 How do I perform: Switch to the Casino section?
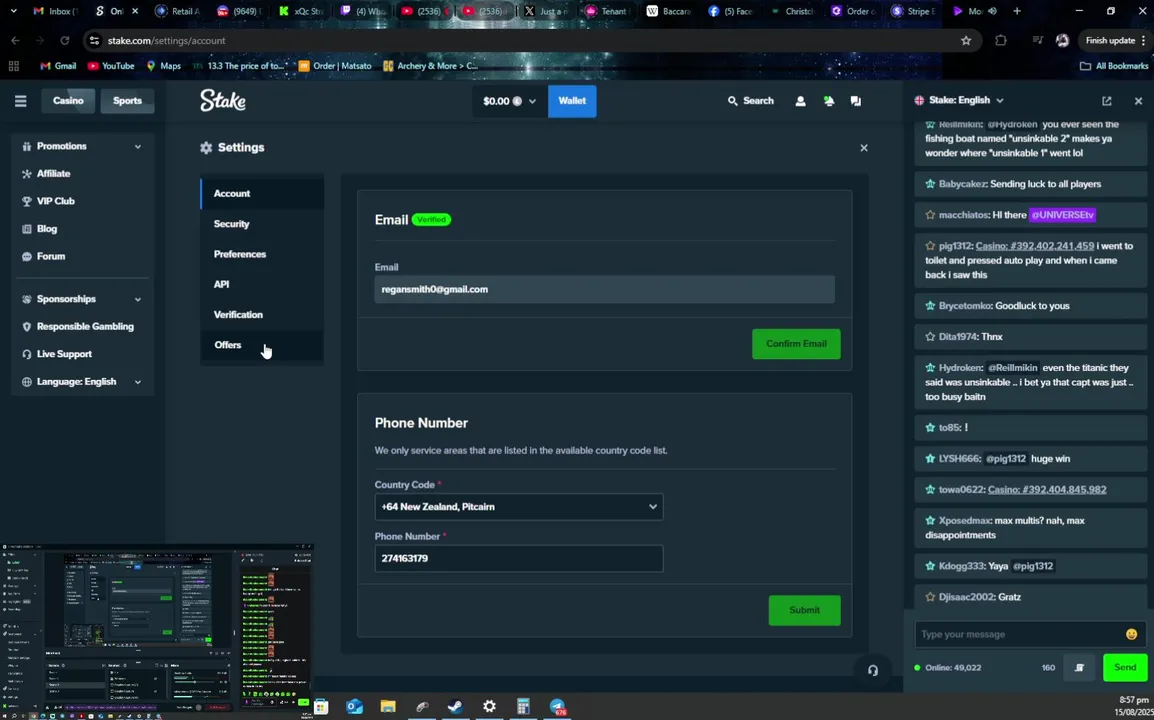(68, 101)
